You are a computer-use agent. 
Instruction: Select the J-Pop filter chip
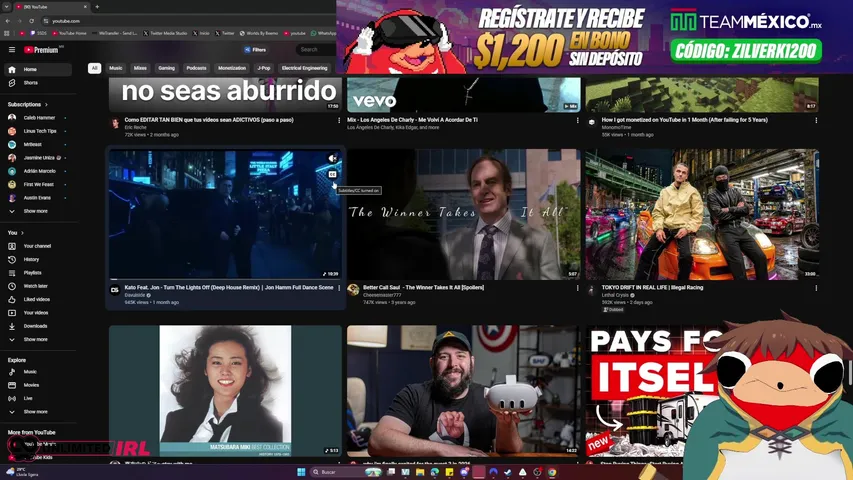pyautogui.click(x=264, y=68)
